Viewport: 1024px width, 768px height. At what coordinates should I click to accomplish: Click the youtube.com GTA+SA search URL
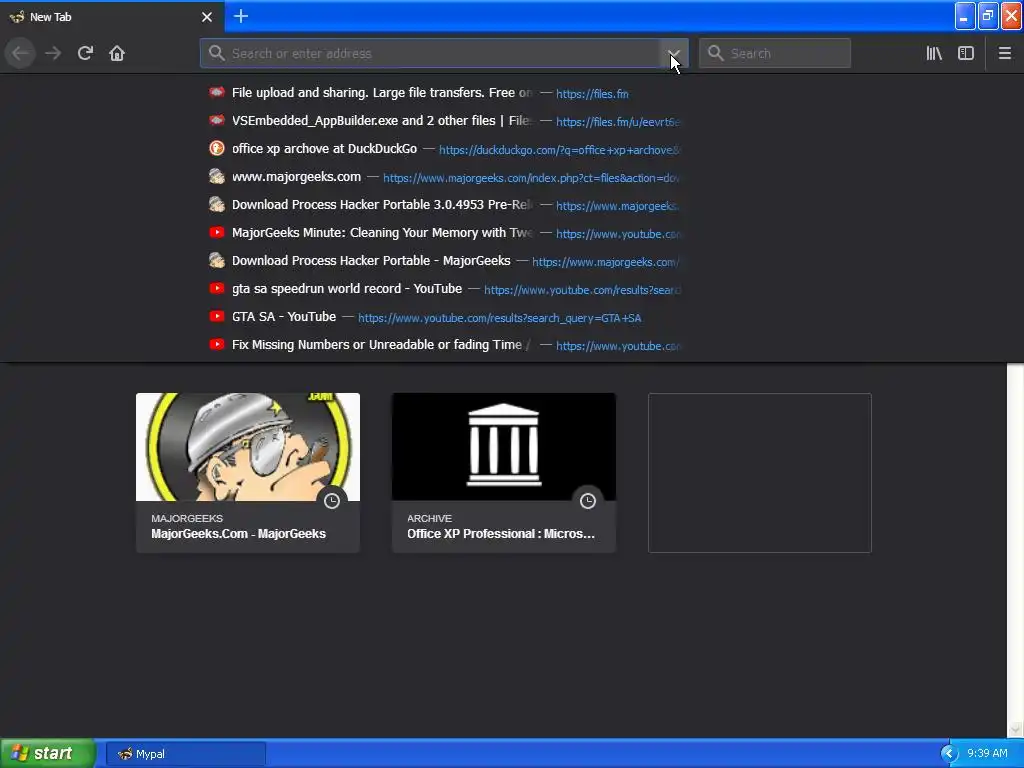pos(500,318)
